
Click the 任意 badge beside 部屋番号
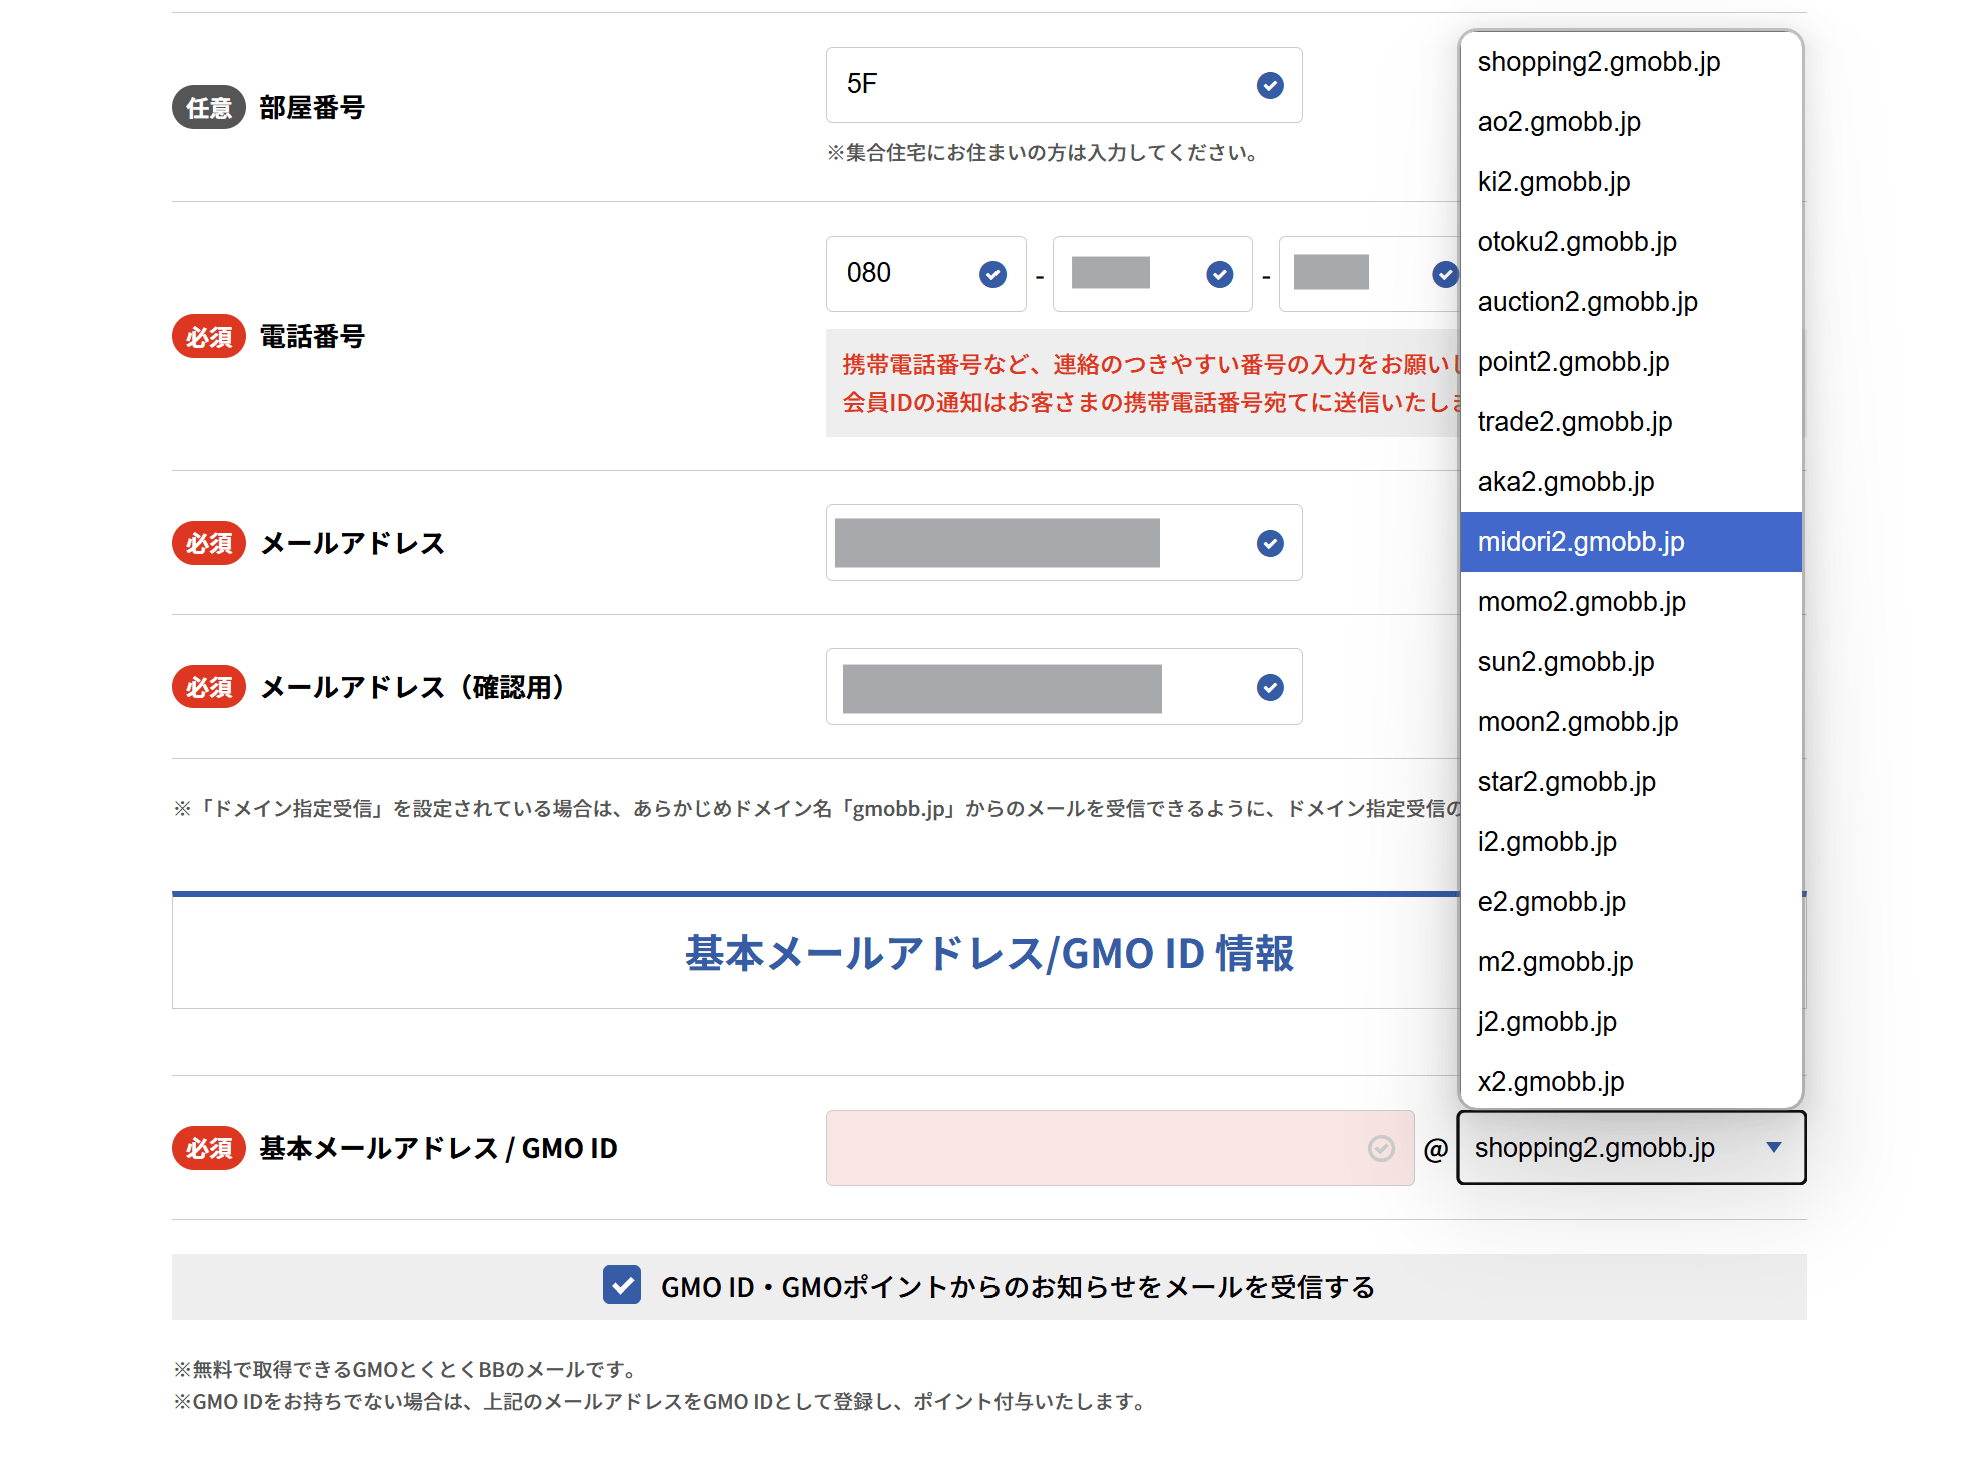tap(209, 107)
